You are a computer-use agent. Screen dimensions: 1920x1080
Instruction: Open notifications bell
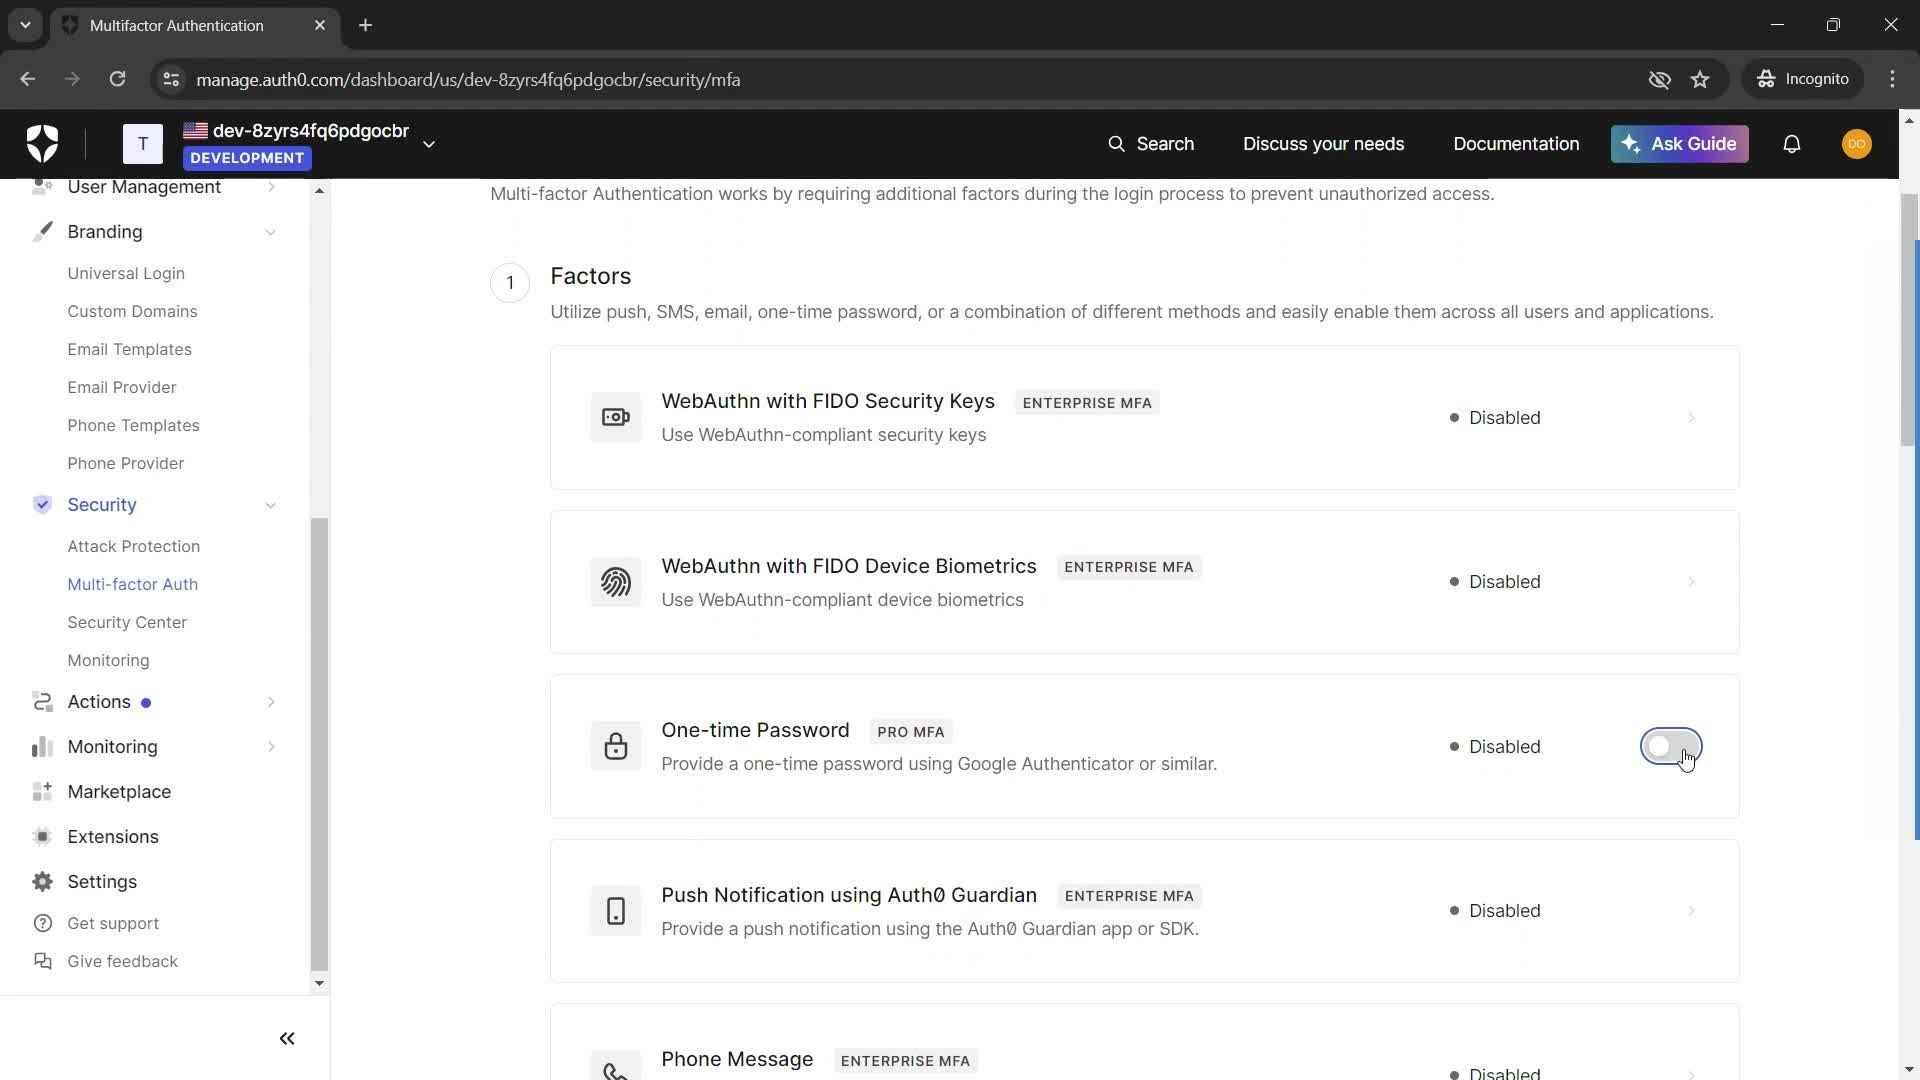(1792, 144)
